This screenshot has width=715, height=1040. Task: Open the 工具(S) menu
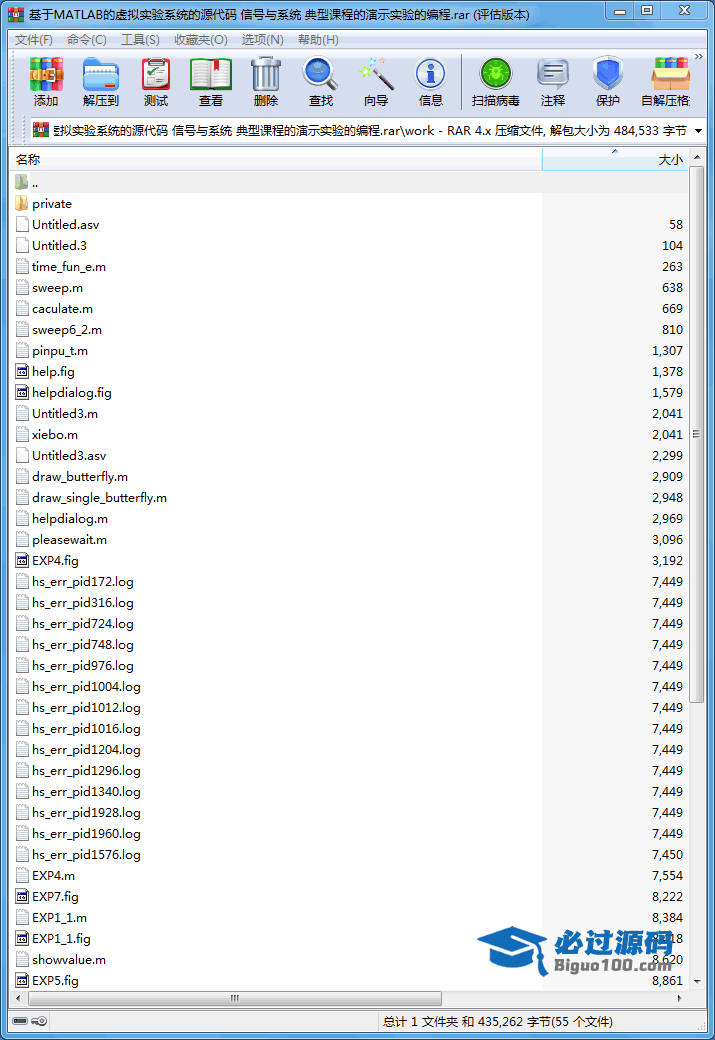tap(140, 40)
